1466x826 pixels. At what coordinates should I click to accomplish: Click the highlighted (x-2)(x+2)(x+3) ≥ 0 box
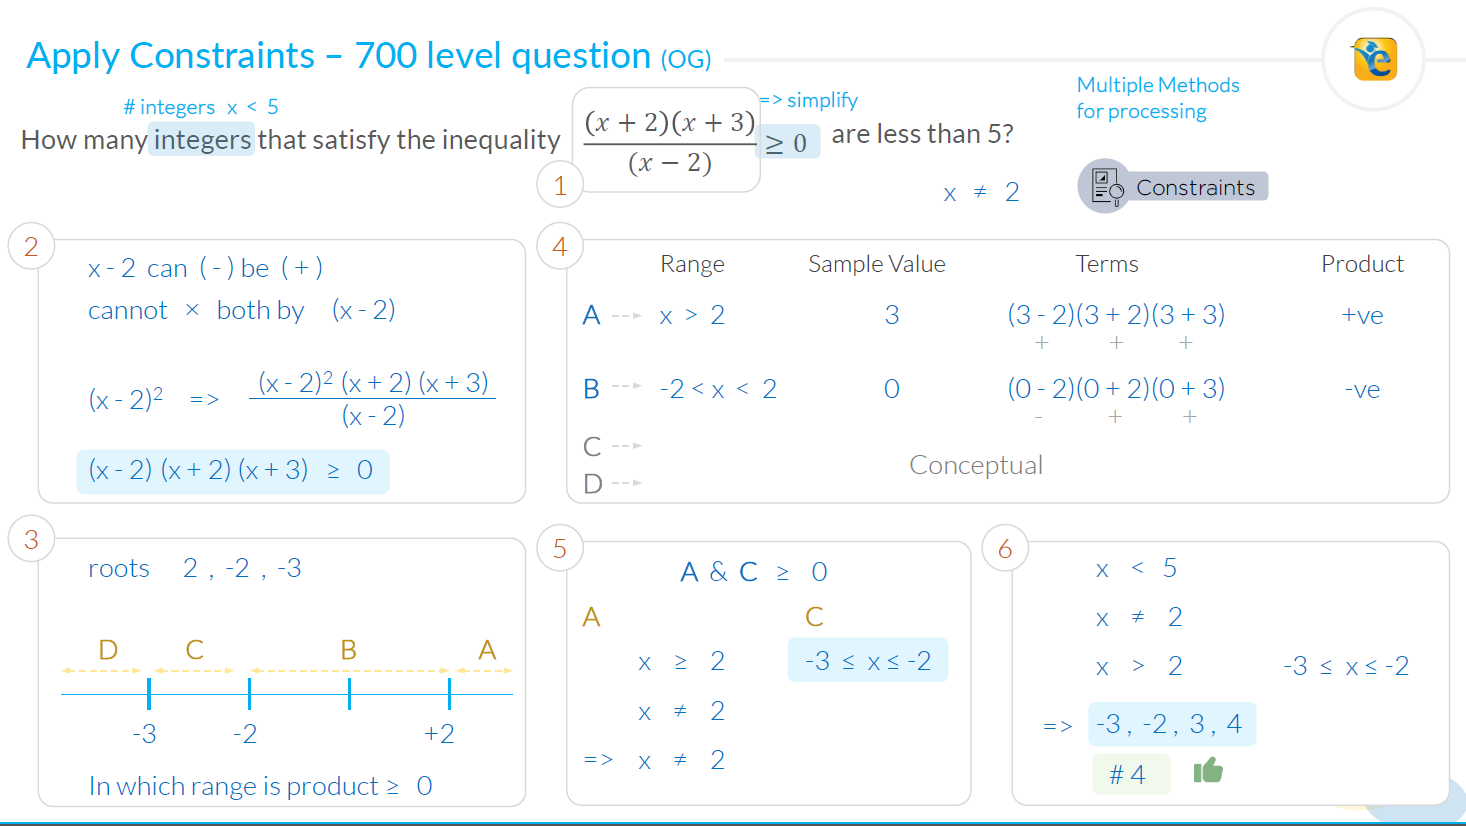point(233,471)
